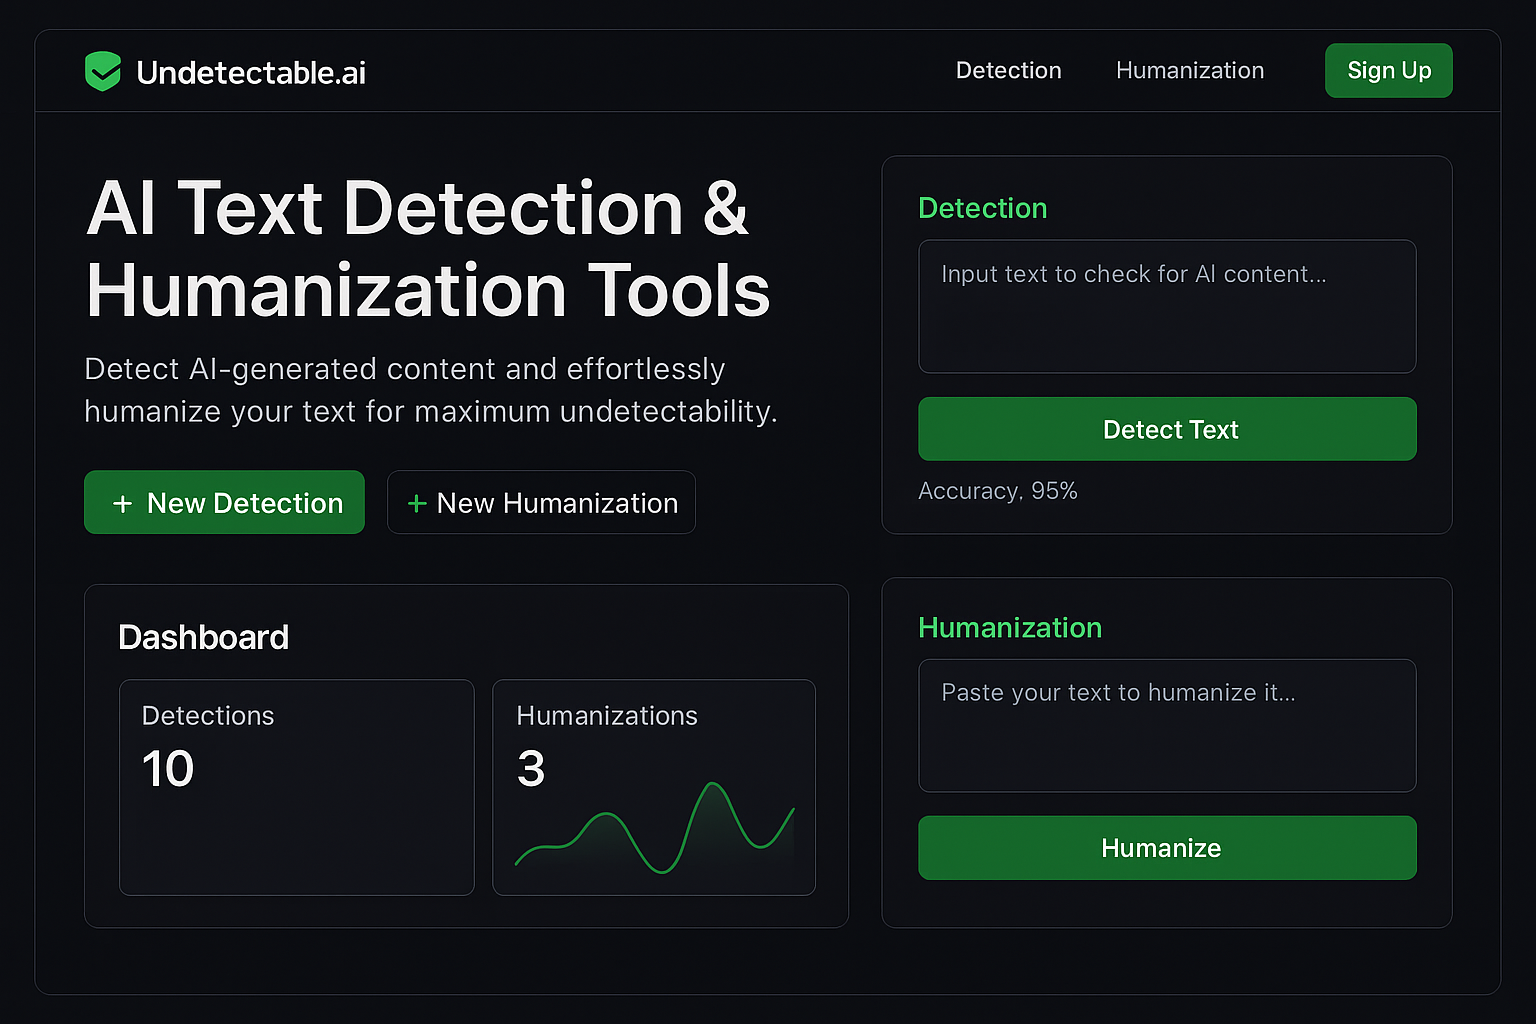The image size is (1536, 1024).
Task: Click the Undetectable.ai brand name
Action: [251, 72]
